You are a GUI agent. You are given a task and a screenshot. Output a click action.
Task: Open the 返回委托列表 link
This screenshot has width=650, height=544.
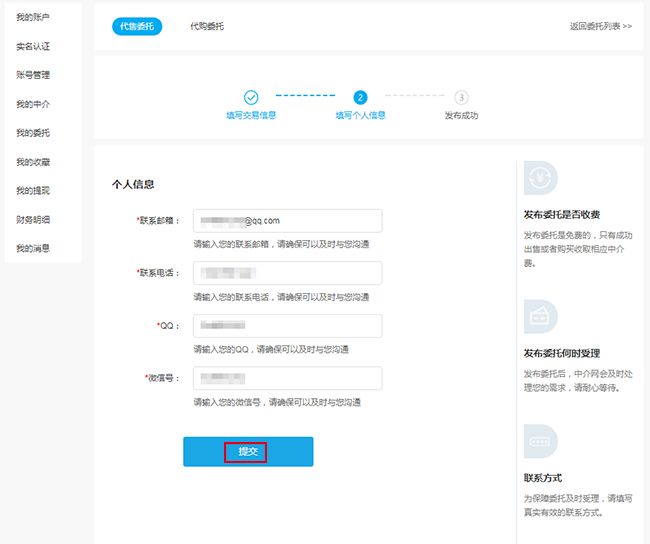[599, 26]
